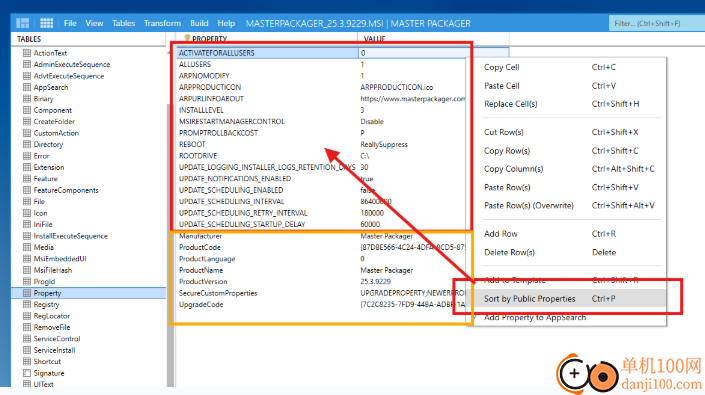The width and height of the screenshot is (705, 395).
Task: Click the layout view icon in the toolbar
Action: (x=22, y=23)
